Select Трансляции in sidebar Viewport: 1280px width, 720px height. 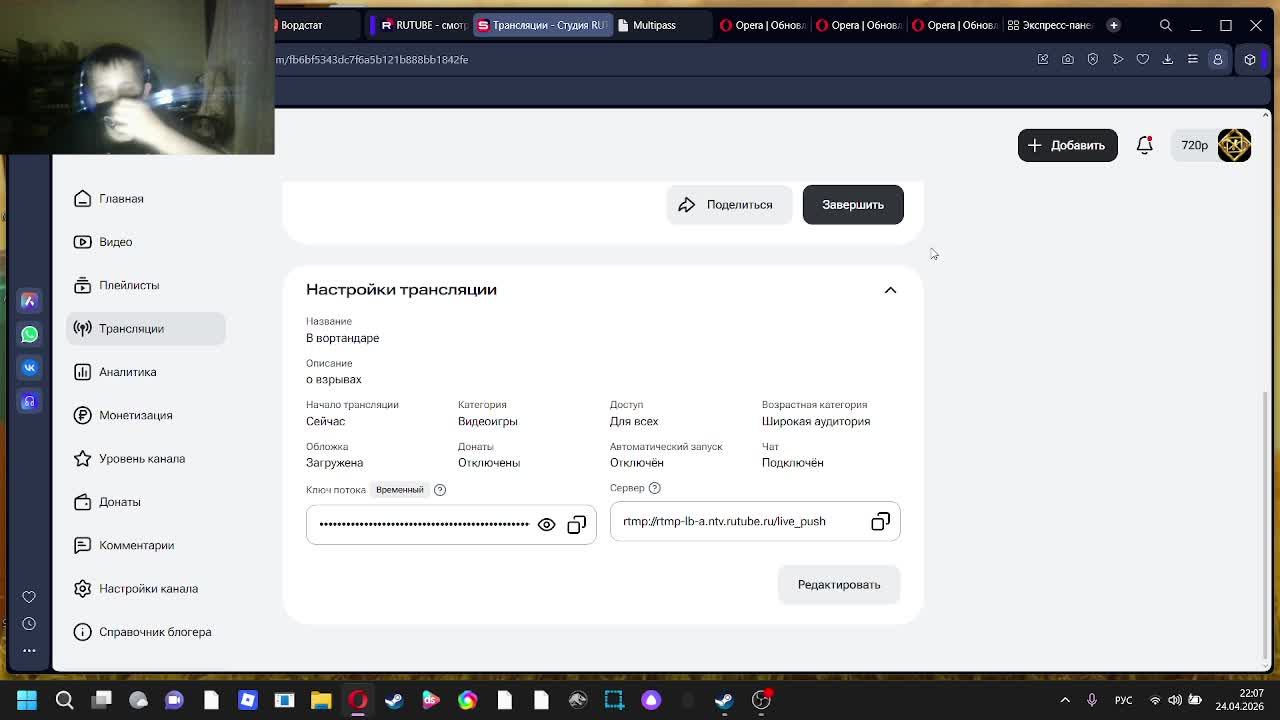coord(146,329)
